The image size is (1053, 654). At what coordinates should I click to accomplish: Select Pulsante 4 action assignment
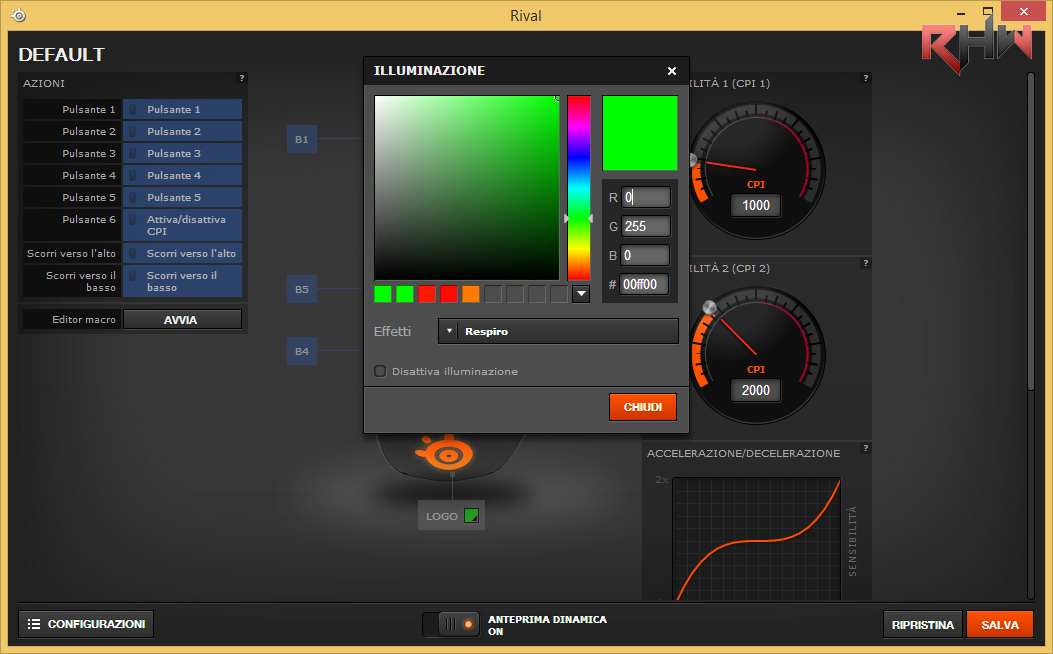pyautogui.click(x=182, y=175)
